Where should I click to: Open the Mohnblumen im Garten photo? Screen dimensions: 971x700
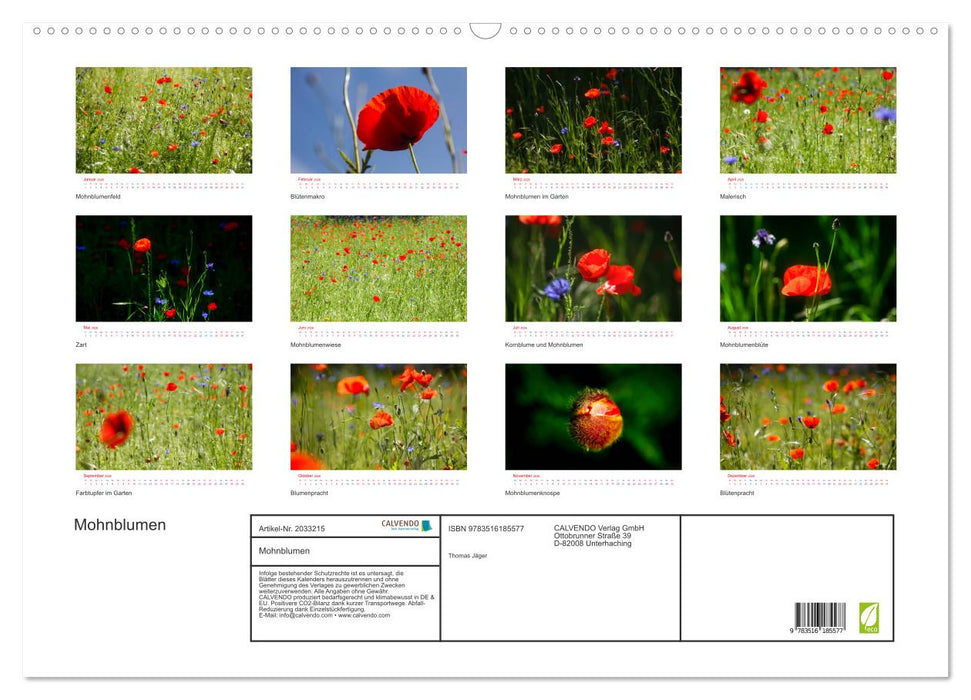click(593, 120)
